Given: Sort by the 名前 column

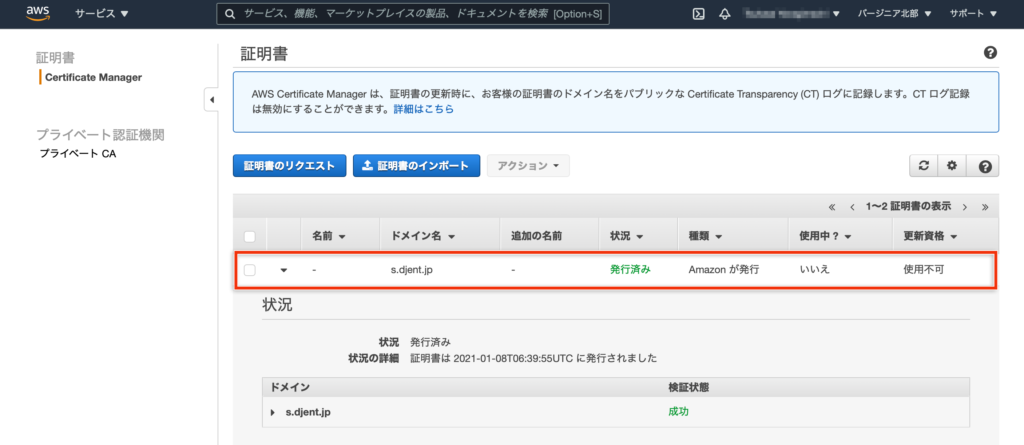Looking at the screenshot, I should [x=328, y=237].
